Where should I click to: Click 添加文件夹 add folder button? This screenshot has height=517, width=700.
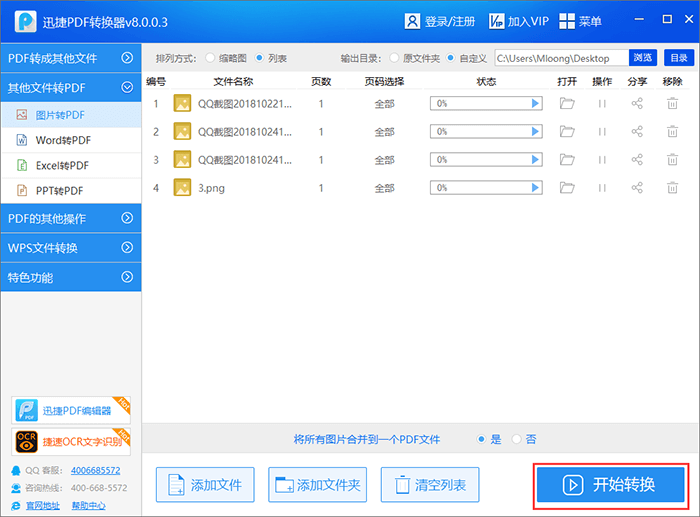point(317,485)
